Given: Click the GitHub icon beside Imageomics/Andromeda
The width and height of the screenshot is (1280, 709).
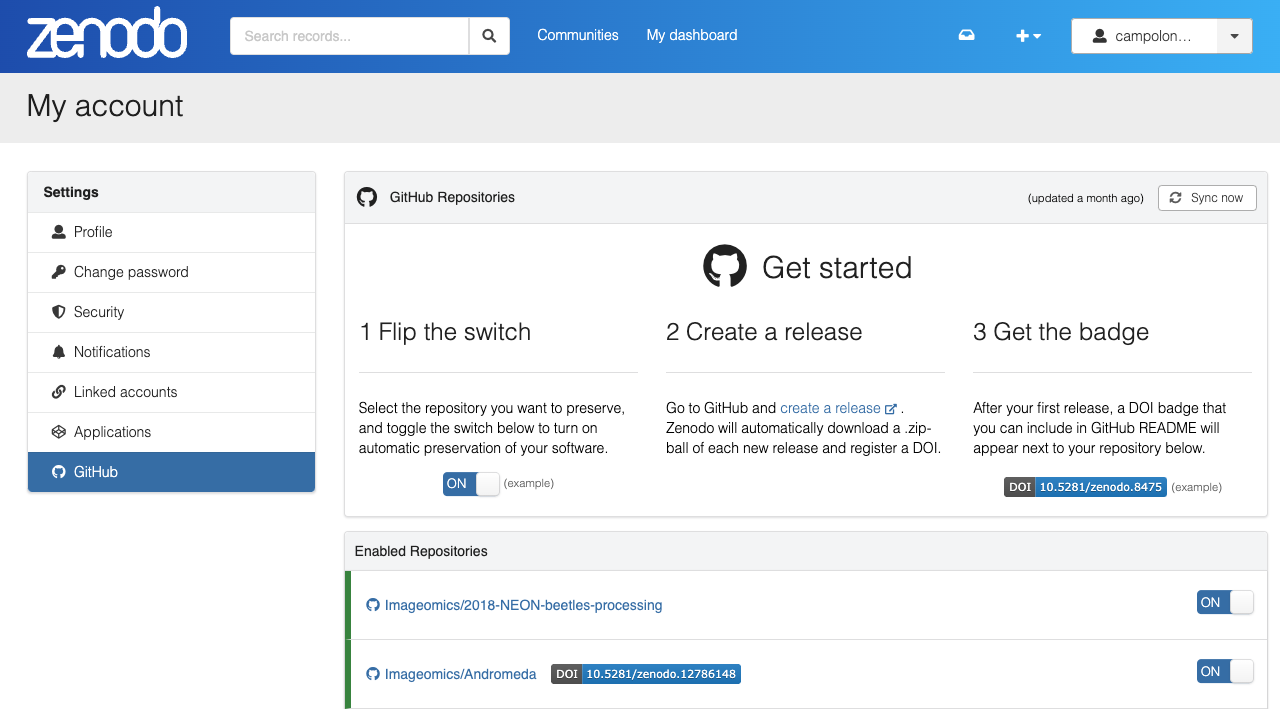Looking at the screenshot, I should (x=373, y=674).
